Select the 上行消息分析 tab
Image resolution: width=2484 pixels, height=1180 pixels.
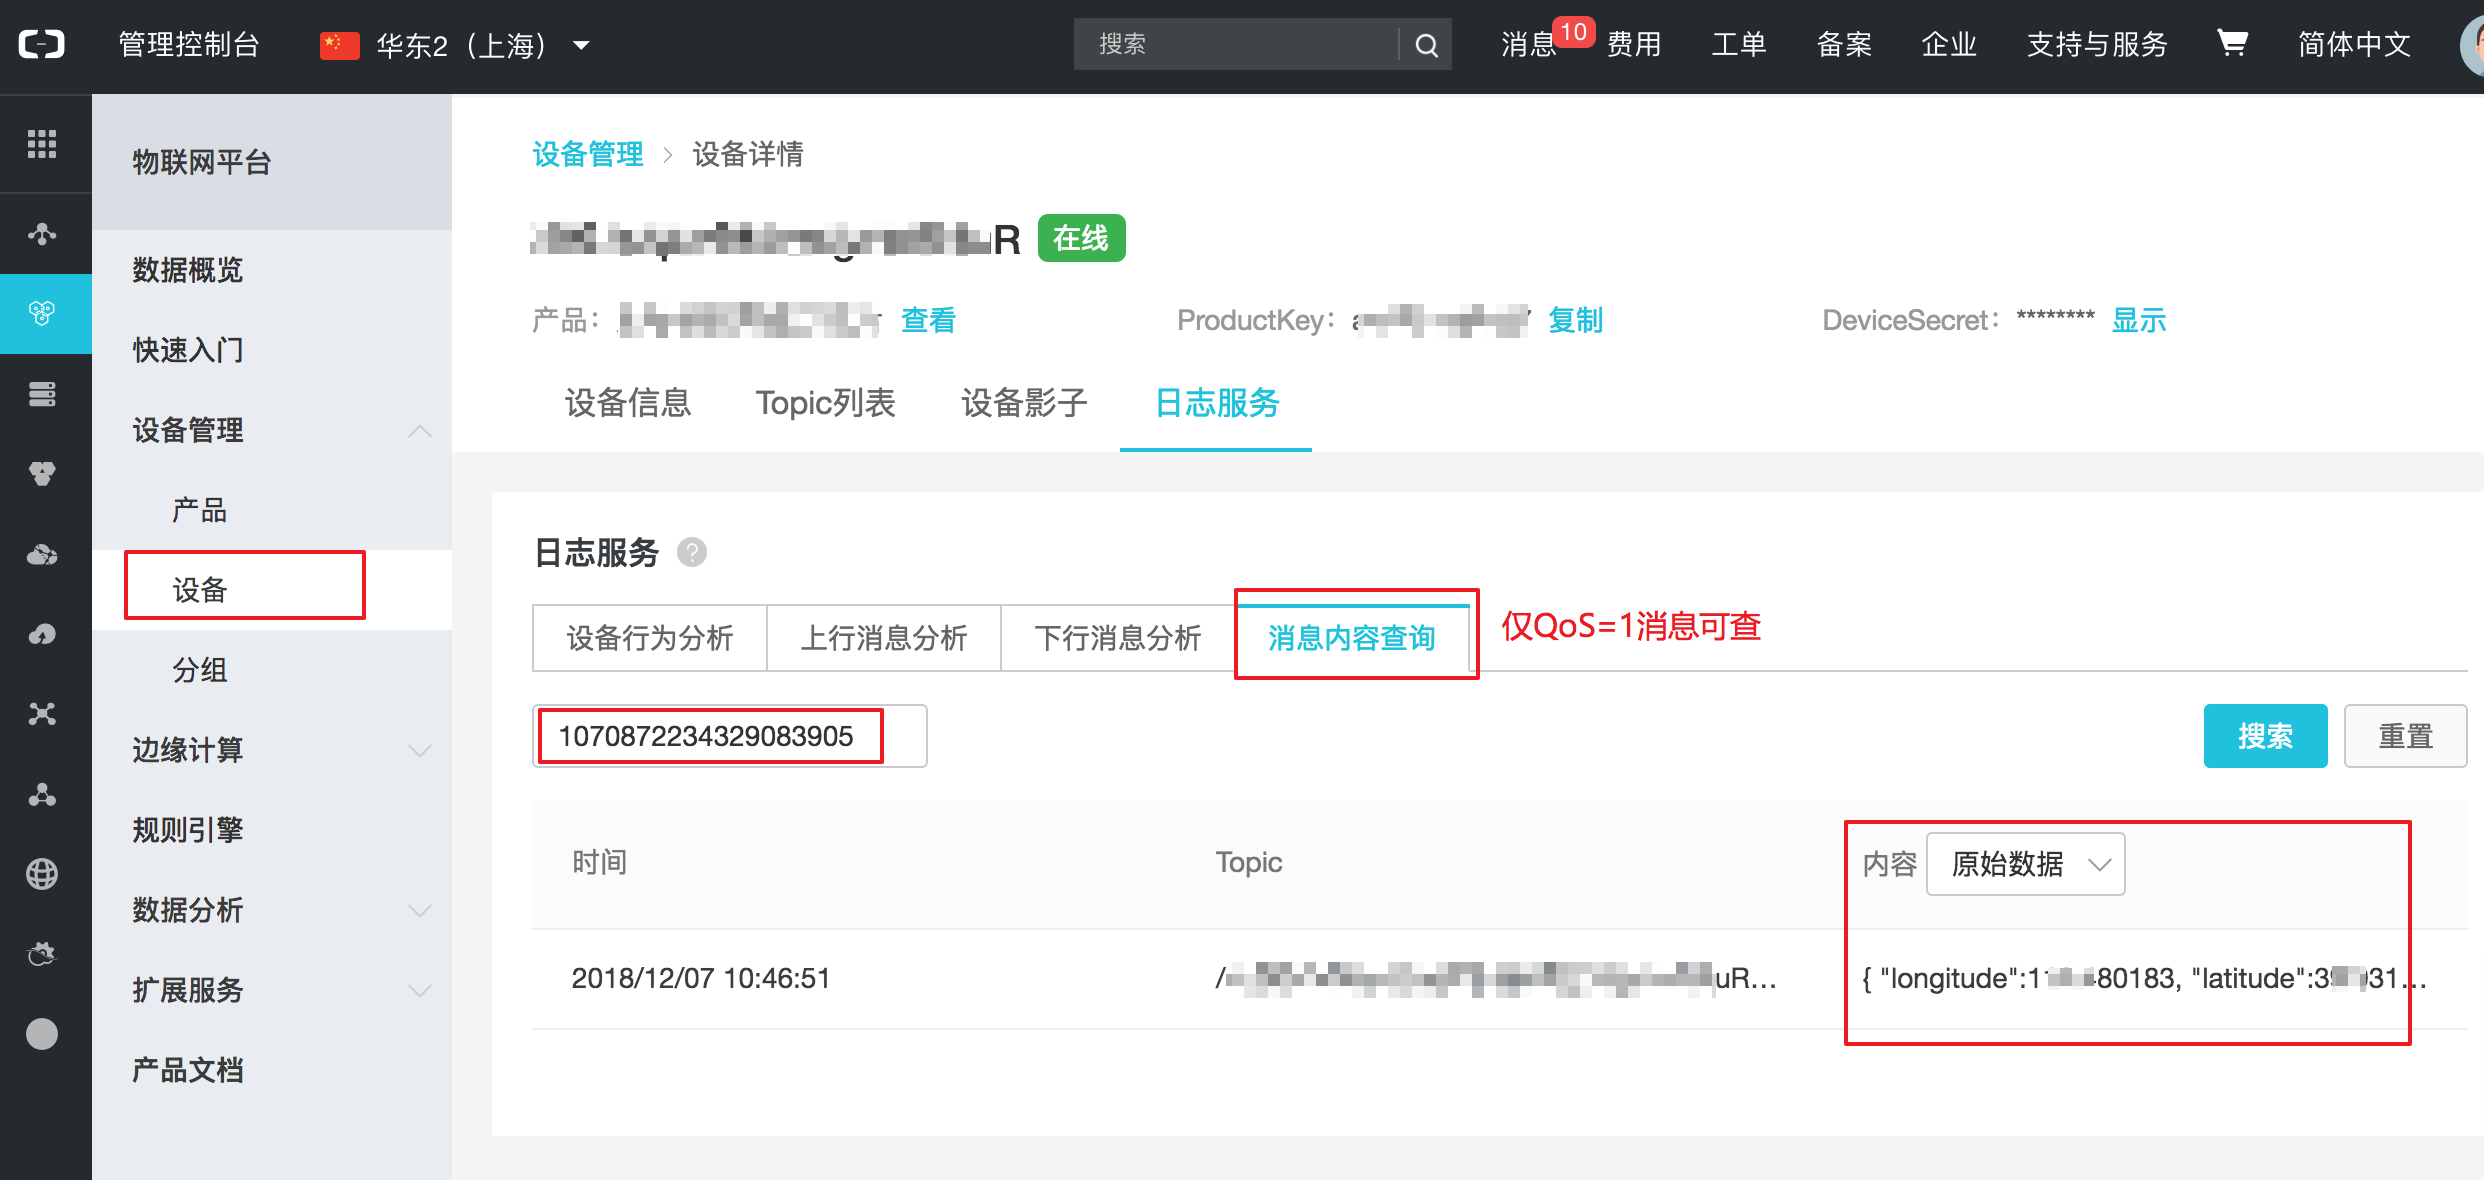(883, 638)
